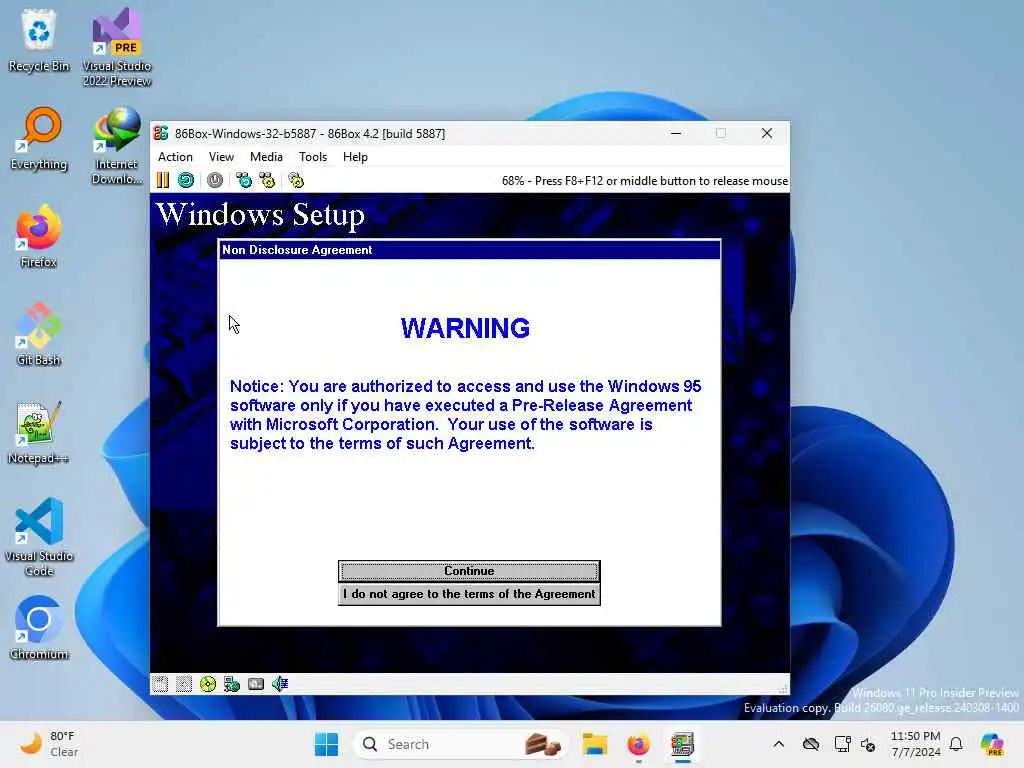Minimize the 86Box window

point(676,133)
